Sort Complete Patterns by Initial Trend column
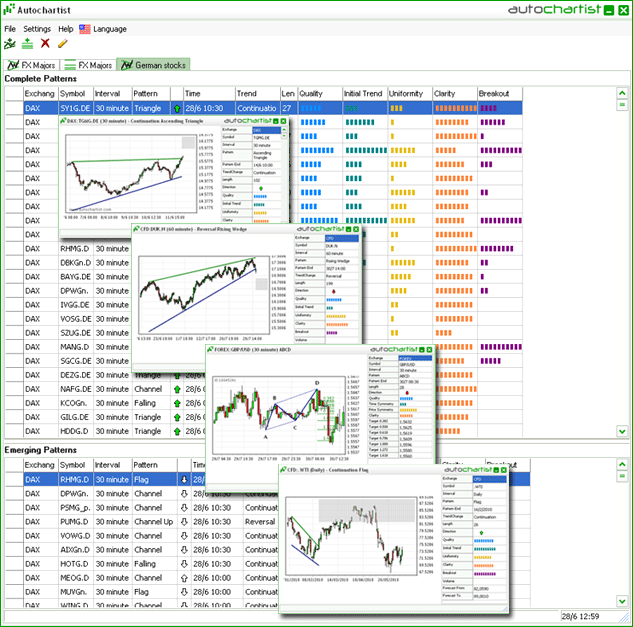This screenshot has height=627, width=633. [x=365, y=94]
